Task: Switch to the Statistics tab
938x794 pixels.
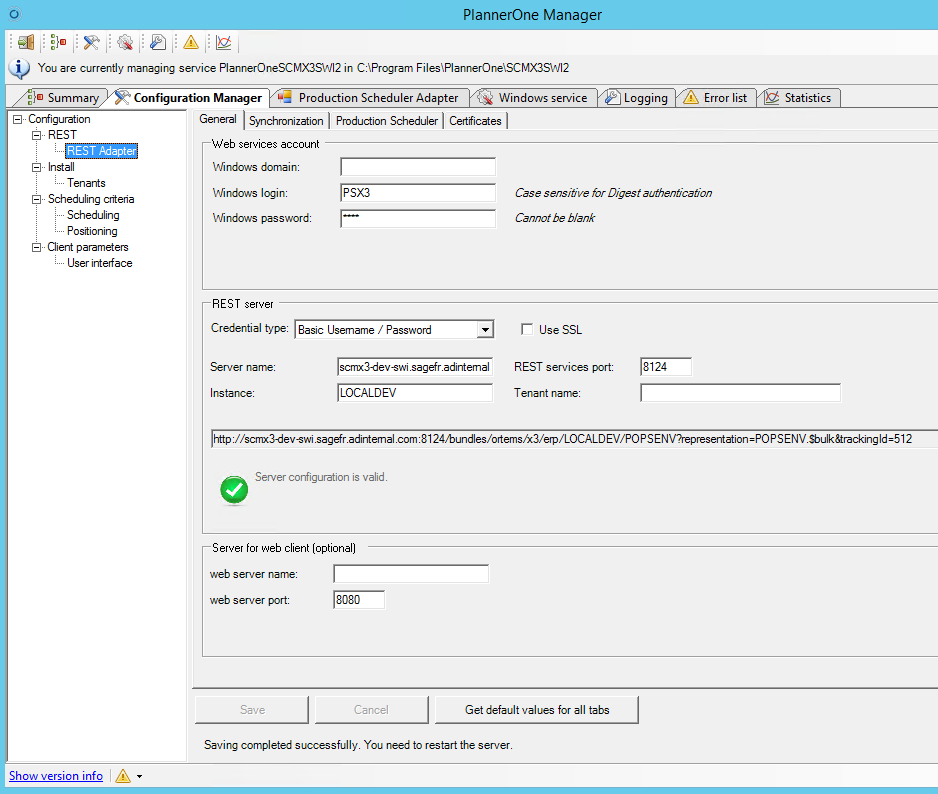Action: [799, 98]
